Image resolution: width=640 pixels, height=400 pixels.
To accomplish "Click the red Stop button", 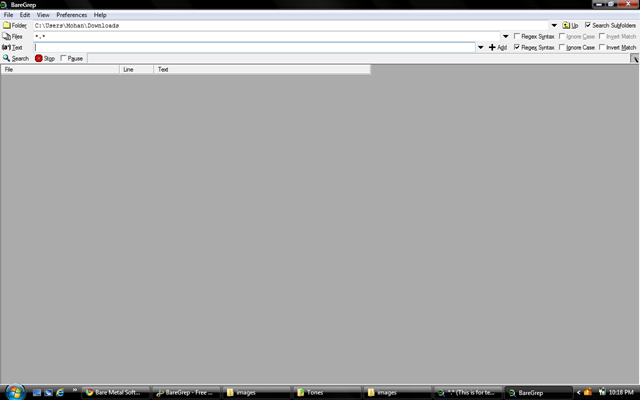I will pos(44,58).
